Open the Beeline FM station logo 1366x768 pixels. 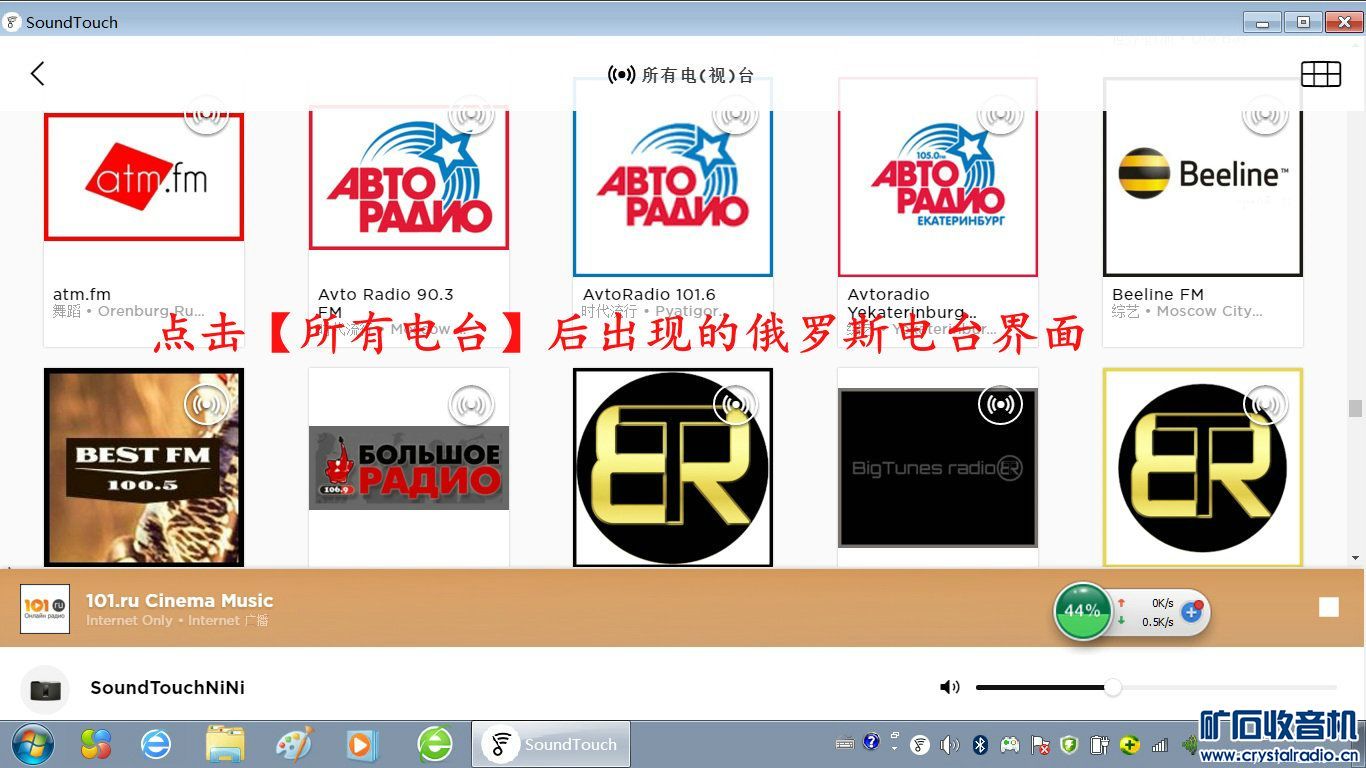(x=1203, y=177)
